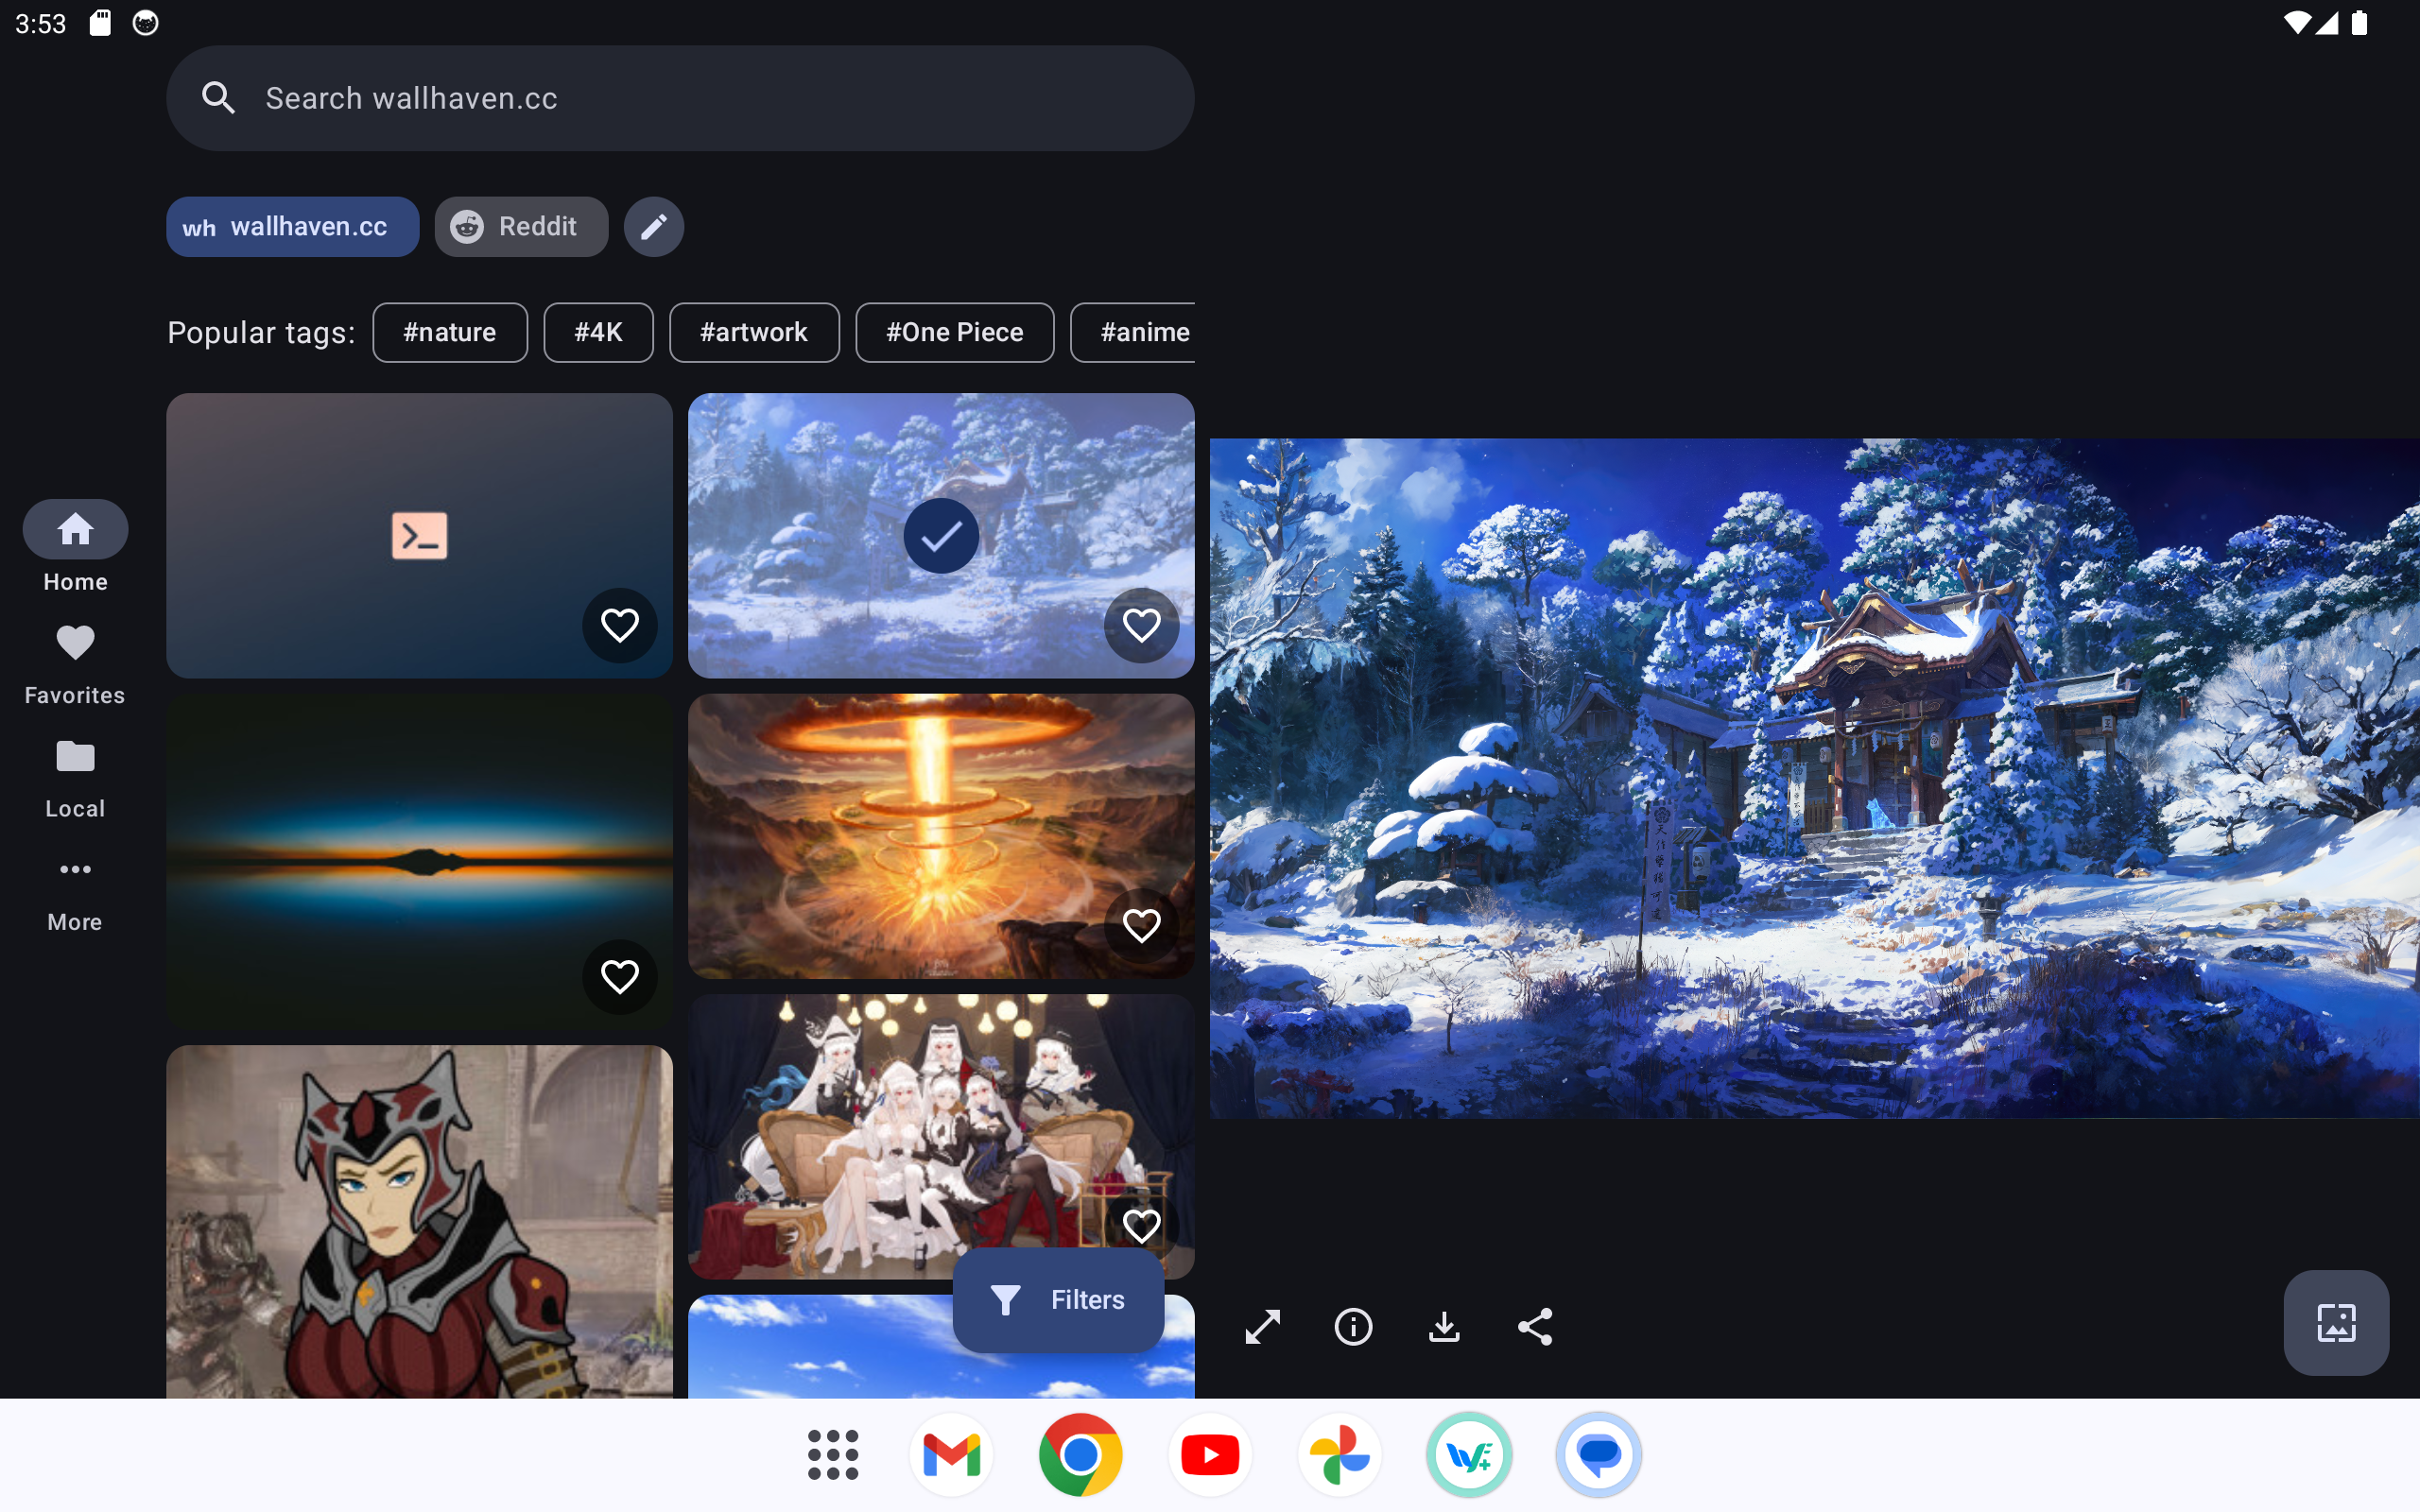Image resolution: width=2420 pixels, height=1512 pixels.
Task: Favorite the nuclear explosion wallpaper
Action: 1141,926
